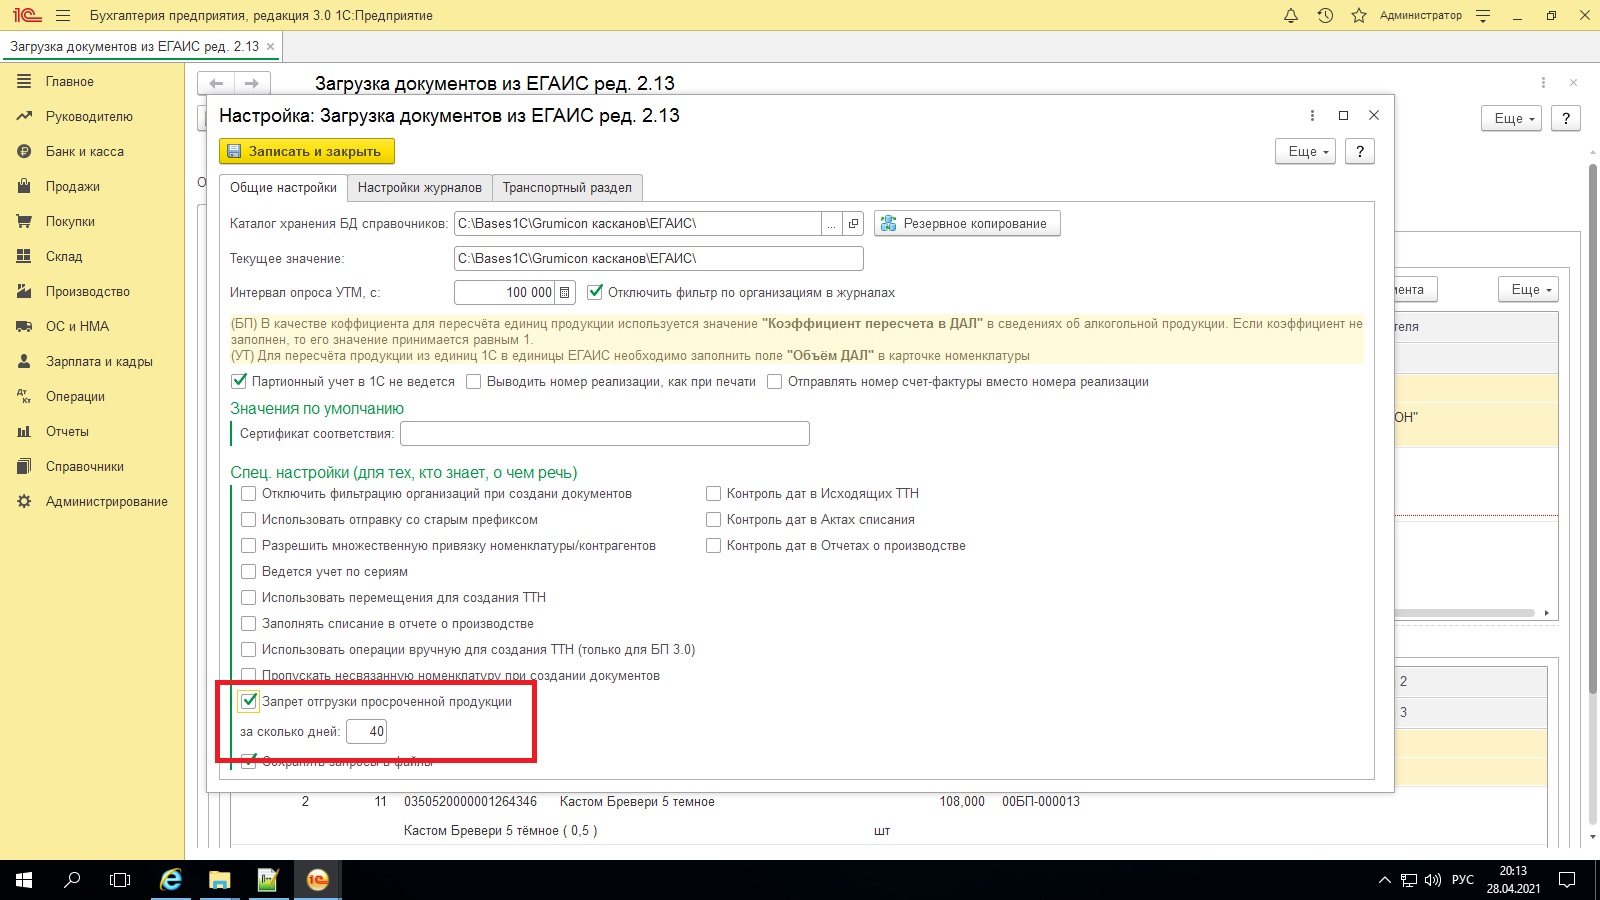This screenshot has height=900, width=1600.
Task: Click the за сколько дней field
Action: click(x=367, y=731)
